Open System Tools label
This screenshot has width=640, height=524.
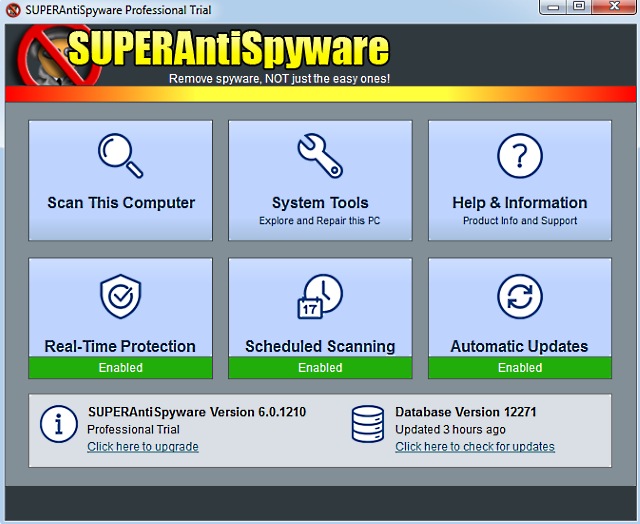pos(320,203)
